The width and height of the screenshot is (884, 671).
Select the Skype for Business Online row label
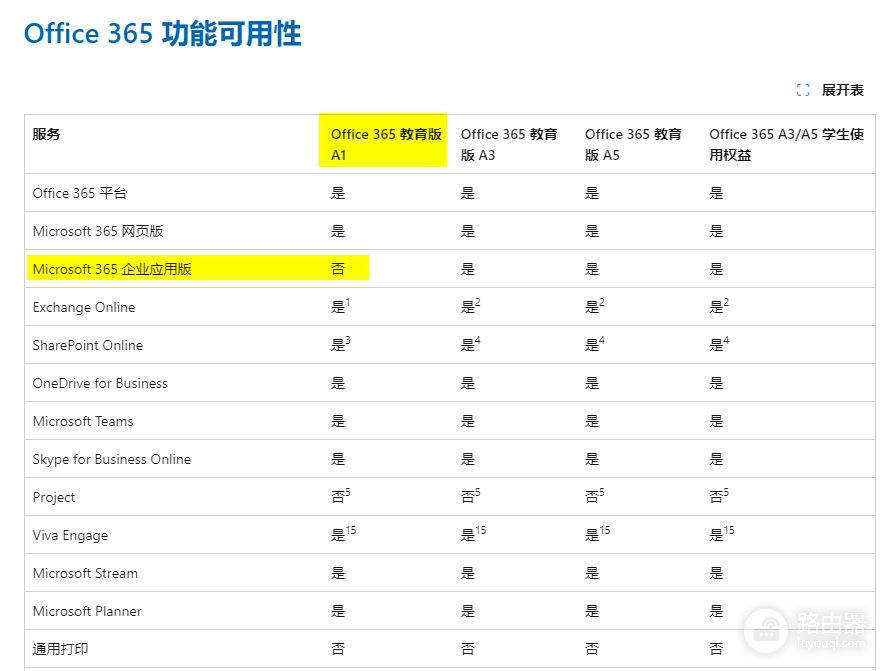[x=112, y=460]
